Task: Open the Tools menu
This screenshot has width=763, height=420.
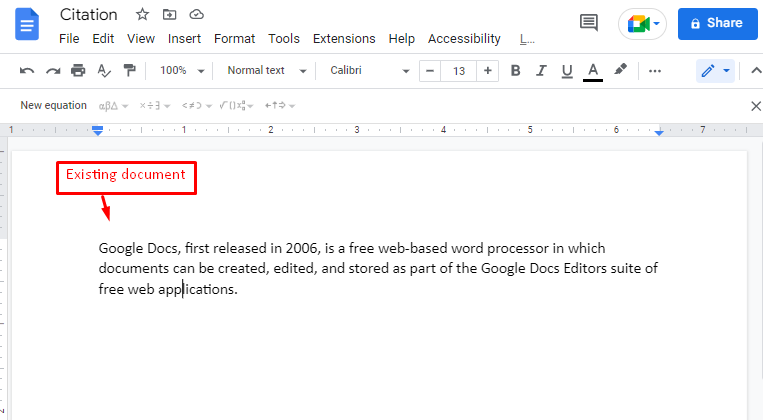Action: pyautogui.click(x=284, y=38)
